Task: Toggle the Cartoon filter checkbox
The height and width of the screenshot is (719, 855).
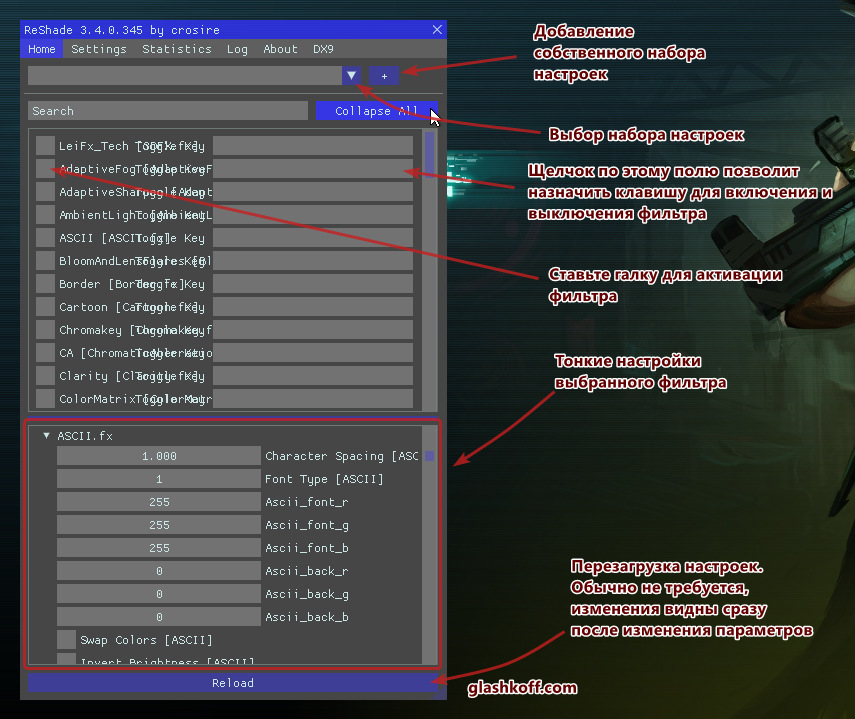Action: [45, 307]
